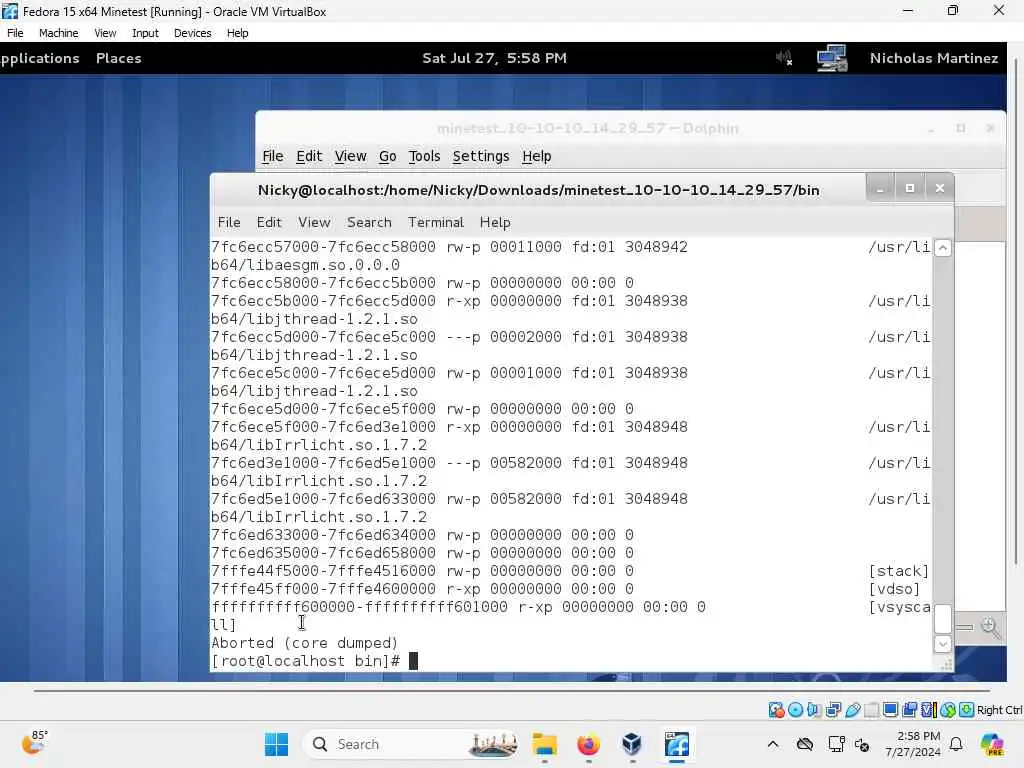Open VirtualBox Devices menu
1024x768 pixels.
point(192,33)
